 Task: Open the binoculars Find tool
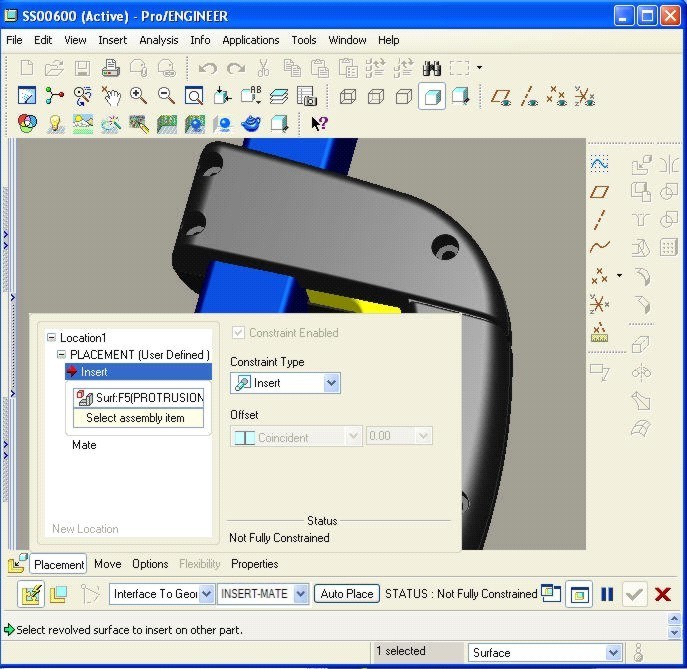pyautogui.click(x=432, y=68)
